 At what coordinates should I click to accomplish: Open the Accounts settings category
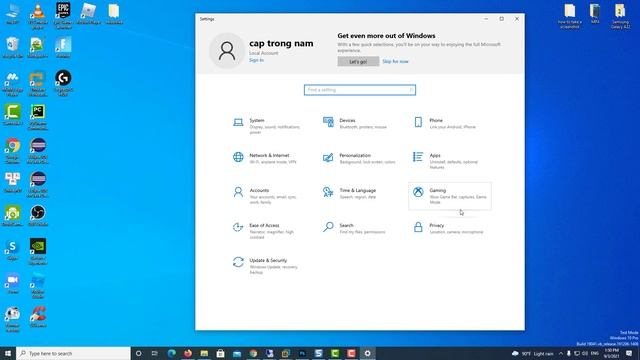click(x=267, y=196)
